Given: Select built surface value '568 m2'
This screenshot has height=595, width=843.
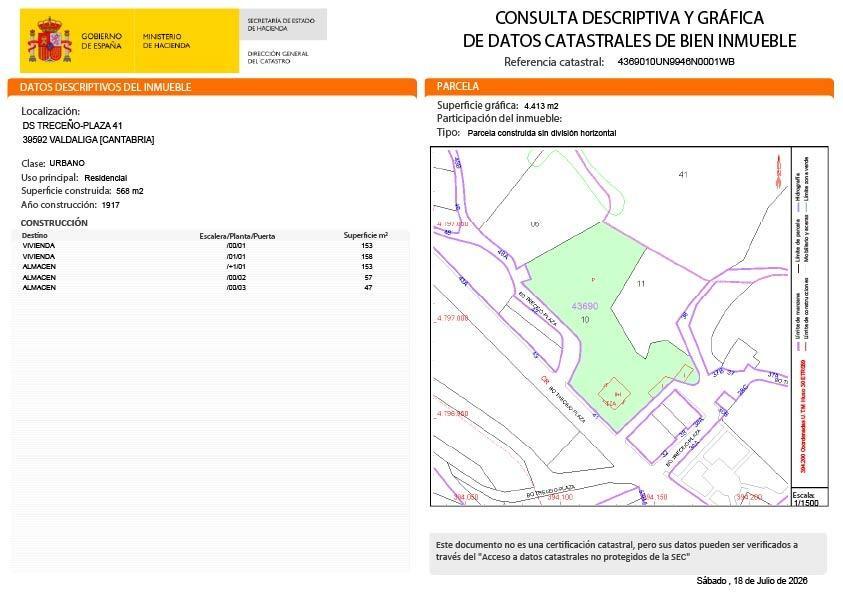Looking at the screenshot, I should tap(130, 191).
